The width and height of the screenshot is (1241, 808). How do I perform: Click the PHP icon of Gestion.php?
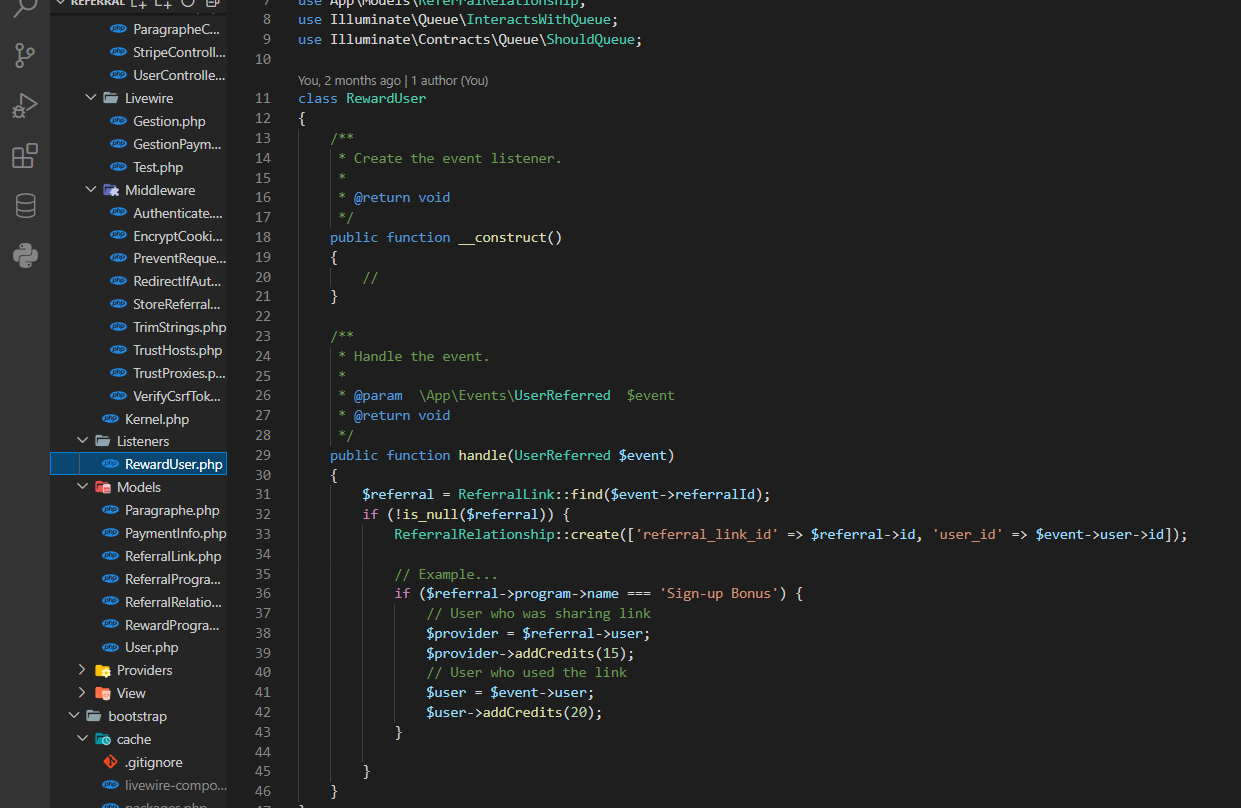[118, 121]
